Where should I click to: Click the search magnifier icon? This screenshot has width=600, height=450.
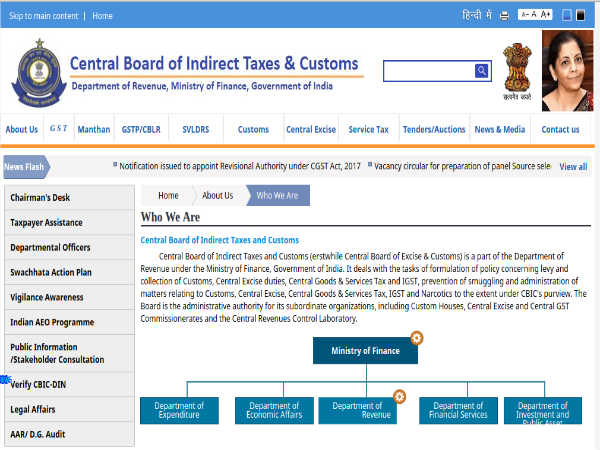482,70
